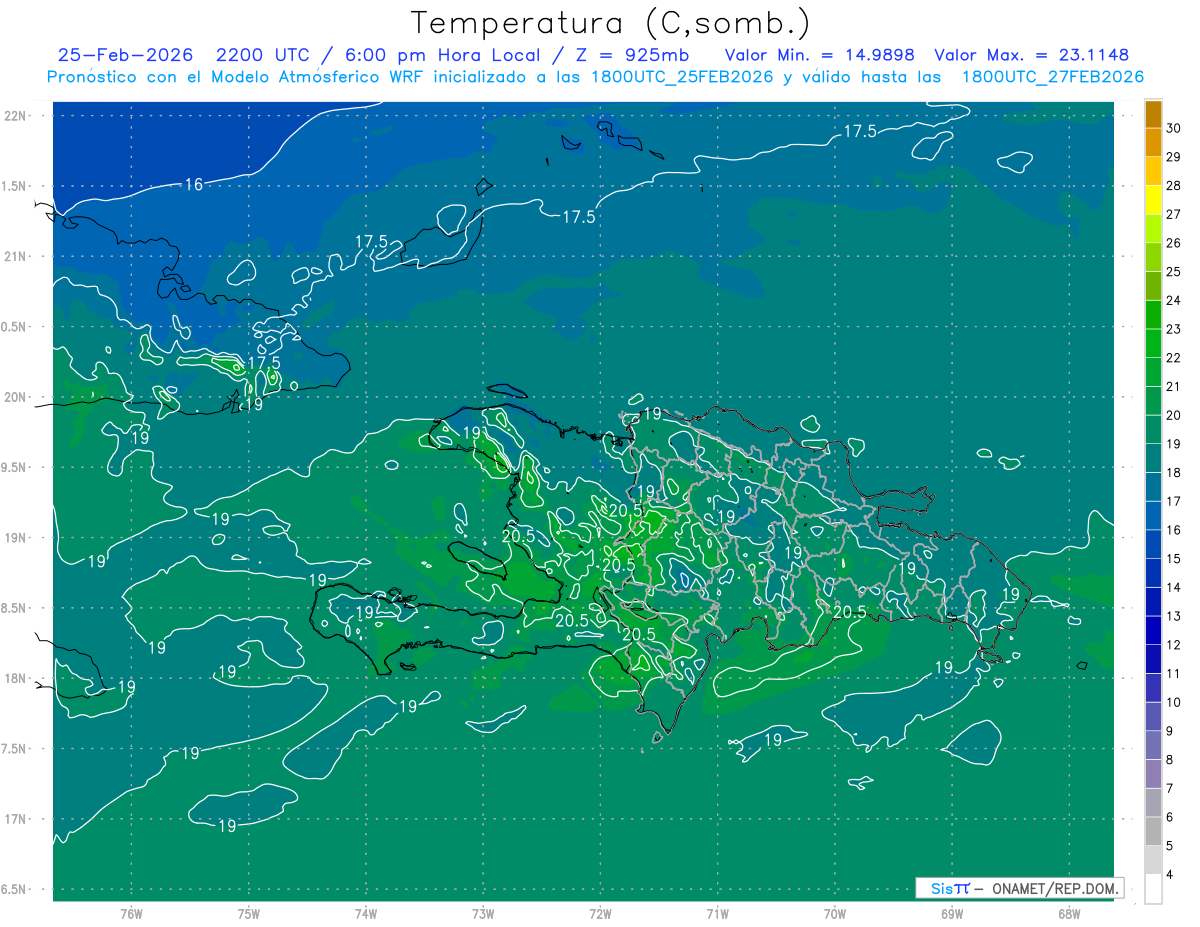The height and width of the screenshot is (927, 1200).
Task: Click the '17N' latitude axis label
Action: pos(14,819)
